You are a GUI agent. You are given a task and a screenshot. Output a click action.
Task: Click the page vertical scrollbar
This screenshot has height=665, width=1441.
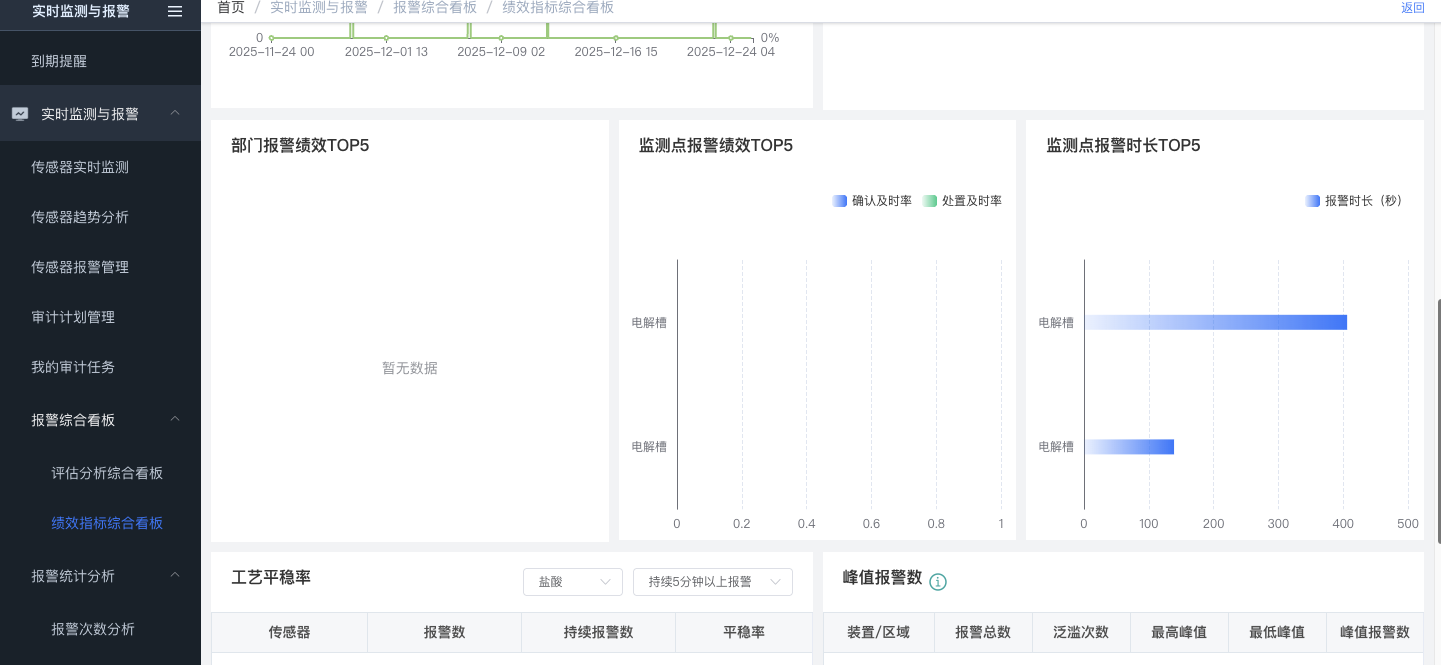pyautogui.click(x=1437, y=420)
